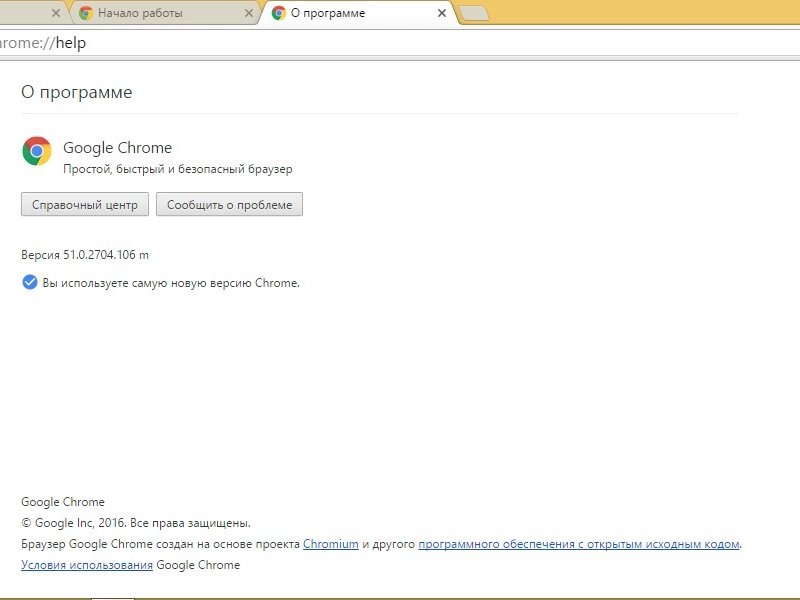800x600 pixels.
Task: Close the leftmost partially visible tab
Action: 56,13
